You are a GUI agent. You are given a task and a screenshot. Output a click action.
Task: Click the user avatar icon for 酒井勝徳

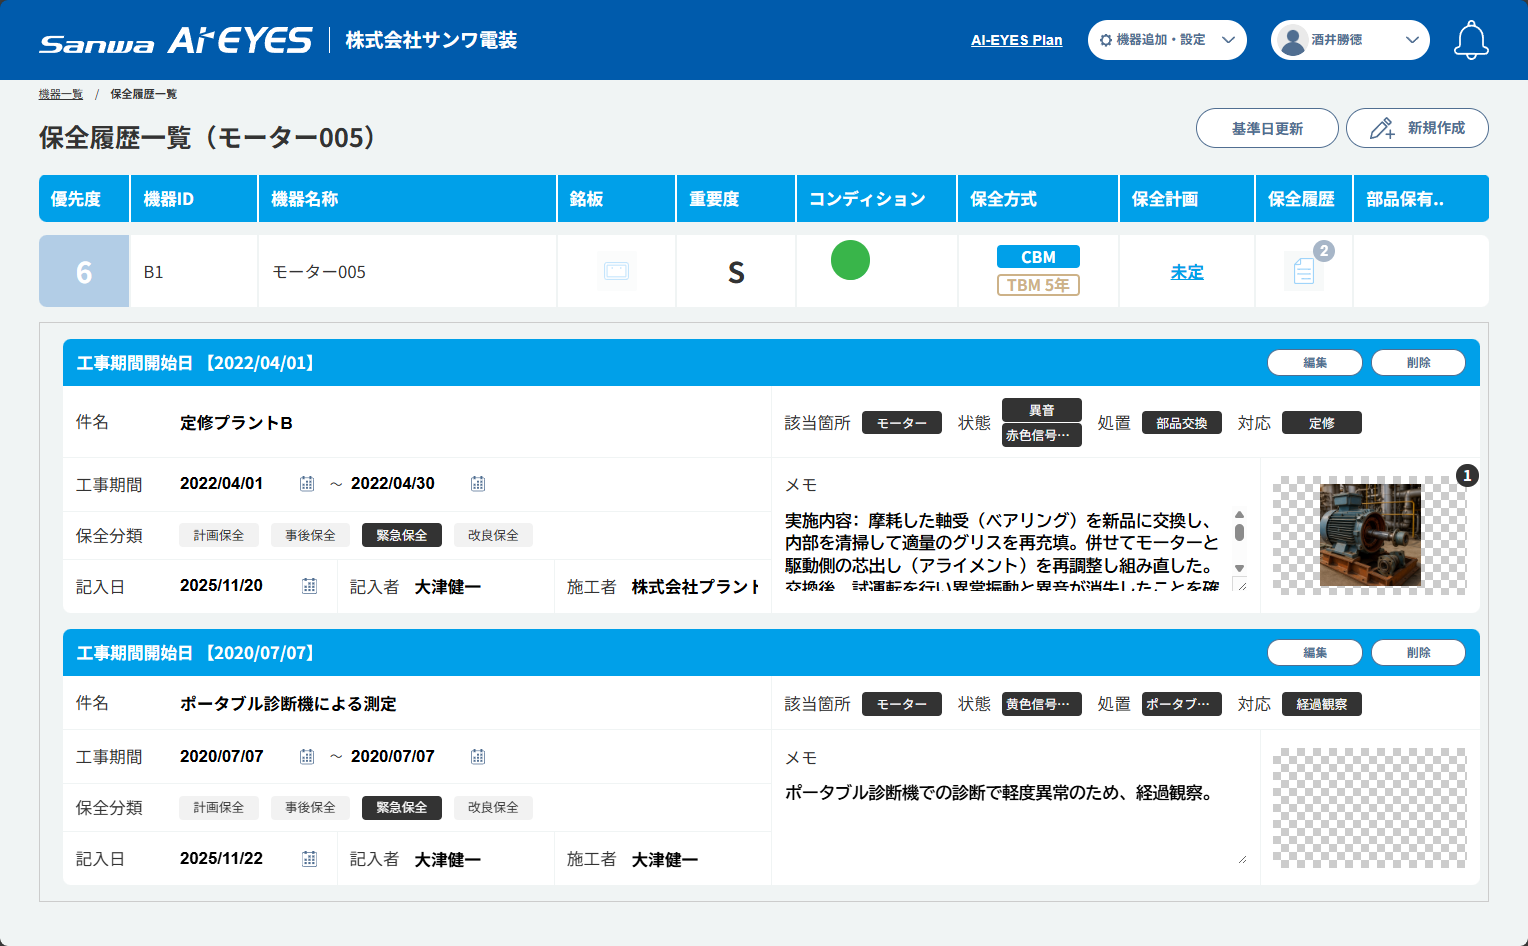pyautogui.click(x=1291, y=39)
